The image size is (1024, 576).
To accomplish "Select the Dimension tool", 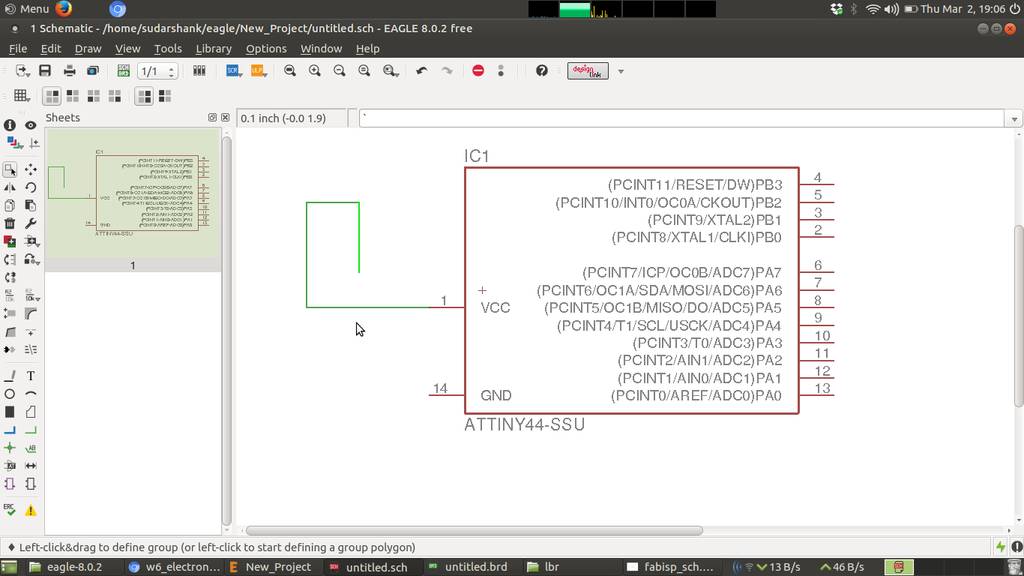I will (x=31, y=466).
